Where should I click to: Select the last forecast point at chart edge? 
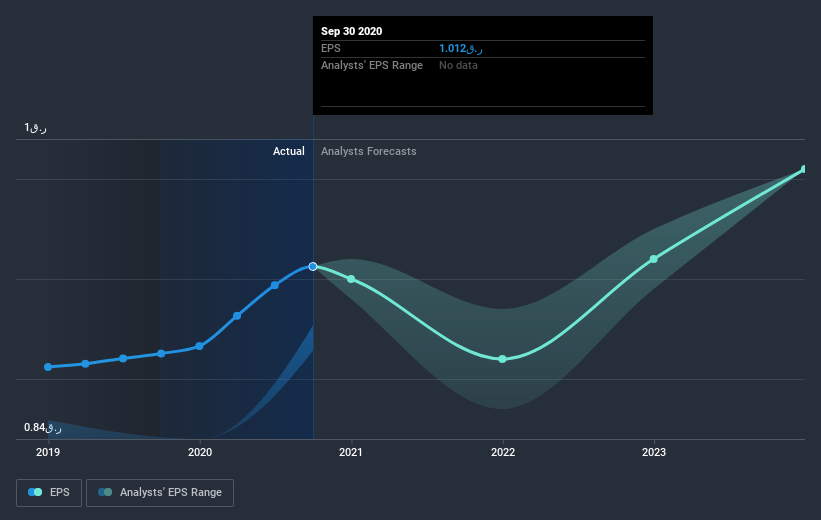click(x=804, y=169)
